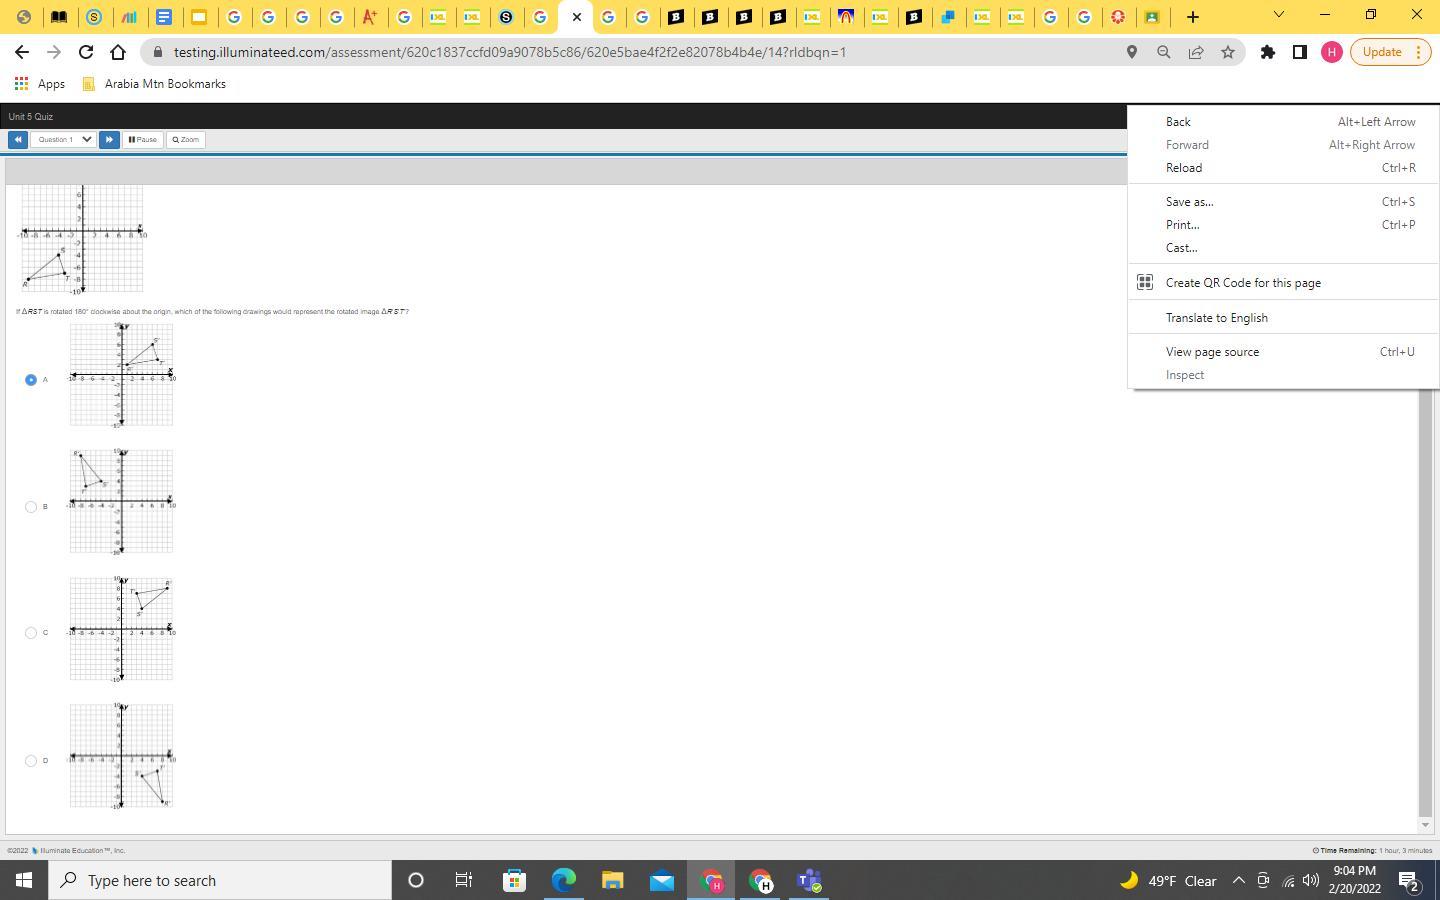Click the original triangle RST graph
Screen dimensions: 1440x900
coord(82,239)
